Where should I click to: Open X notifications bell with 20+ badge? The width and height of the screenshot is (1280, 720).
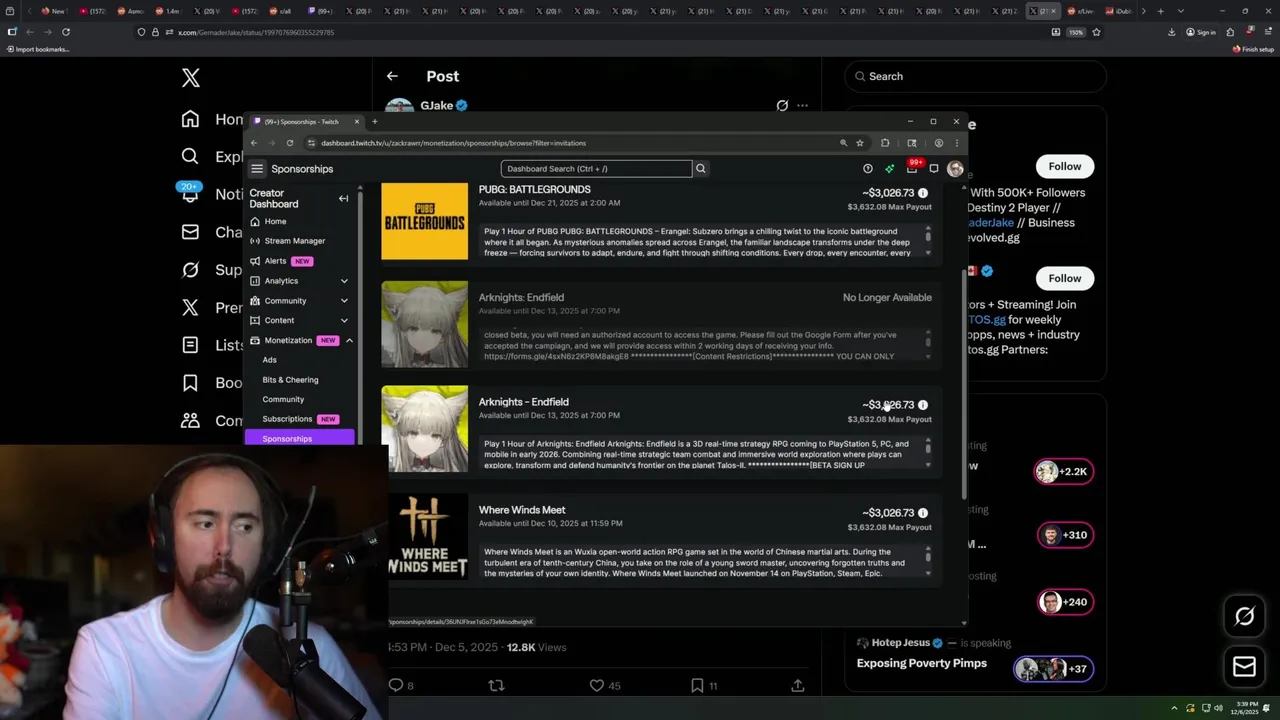190,193
